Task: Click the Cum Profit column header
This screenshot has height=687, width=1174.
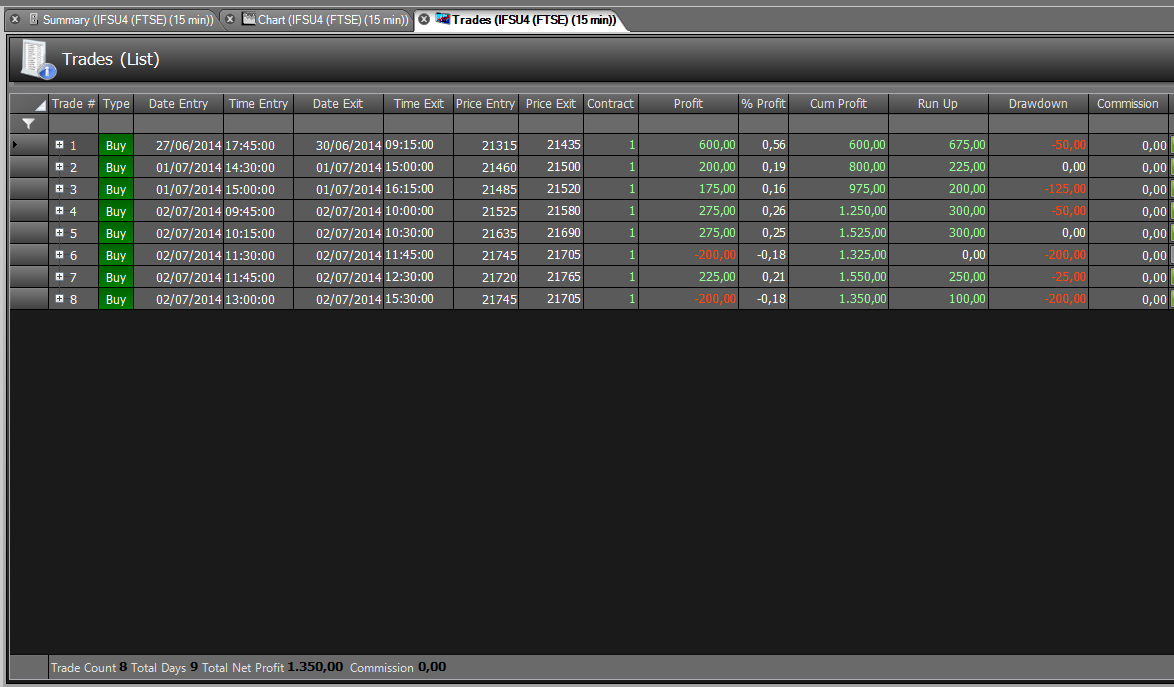Action: coord(838,103)
